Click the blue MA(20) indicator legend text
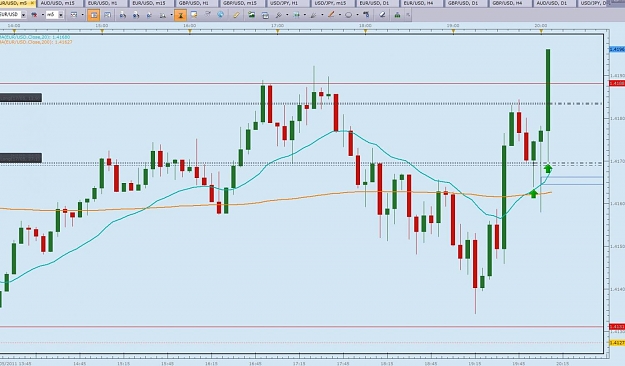Viewport: 625px width, 366px height. pyautogui.click(x=36, y=37)
